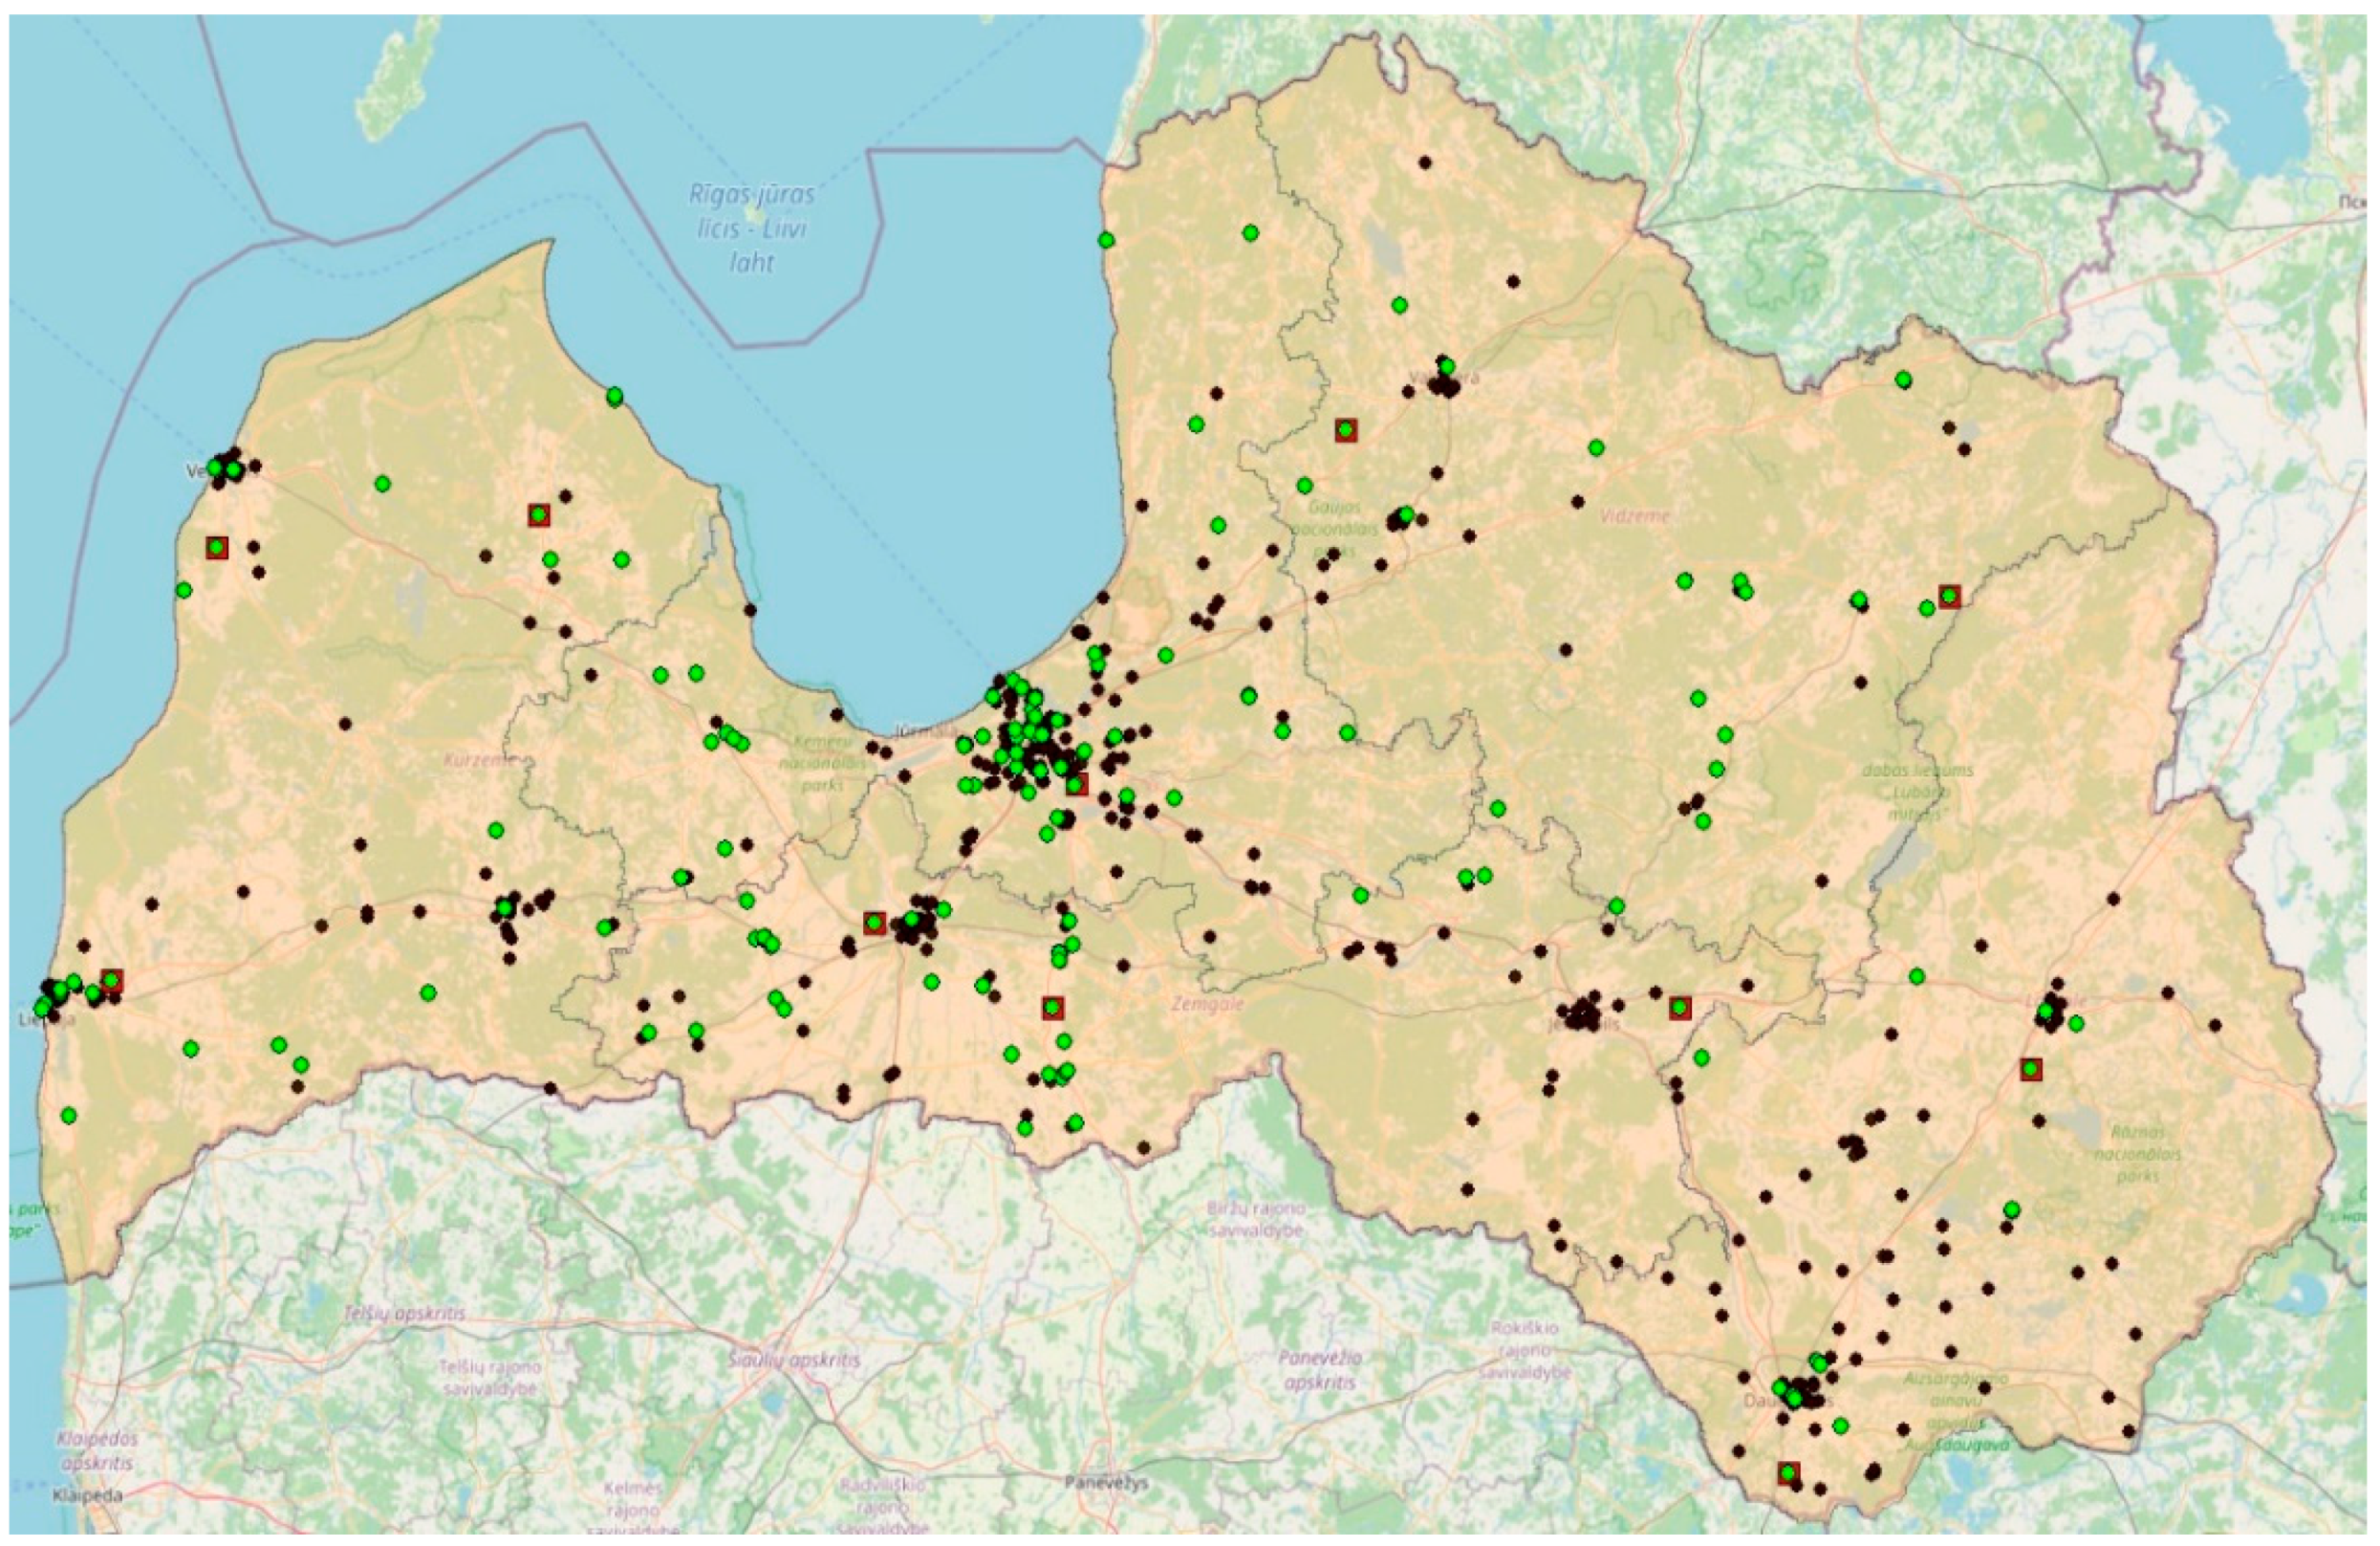The width and height of the screenshot is (2380, 1546).
Task: Select the Zemgale region label
Action: (1208, 1003)
